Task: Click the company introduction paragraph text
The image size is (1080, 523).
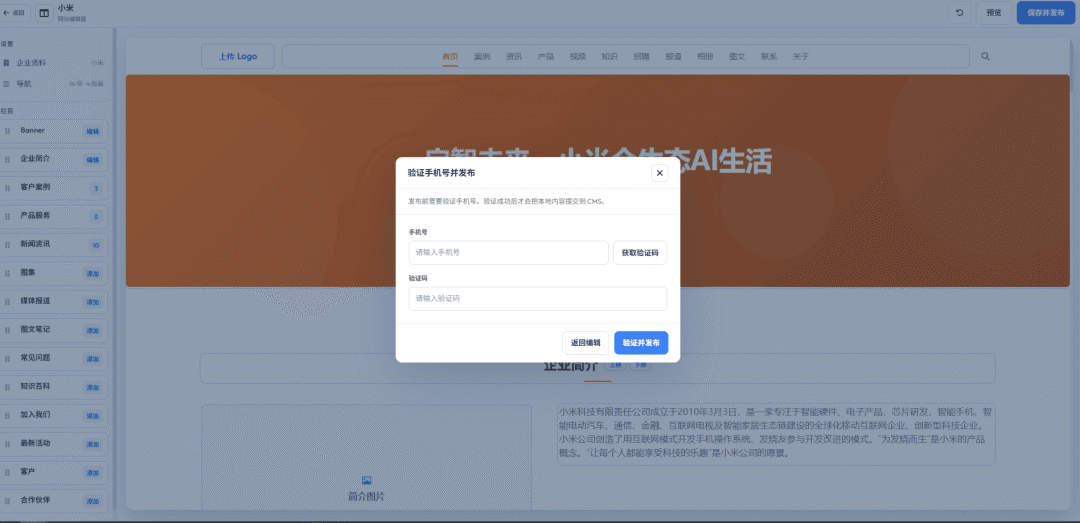Action: [x=776, y=433]
